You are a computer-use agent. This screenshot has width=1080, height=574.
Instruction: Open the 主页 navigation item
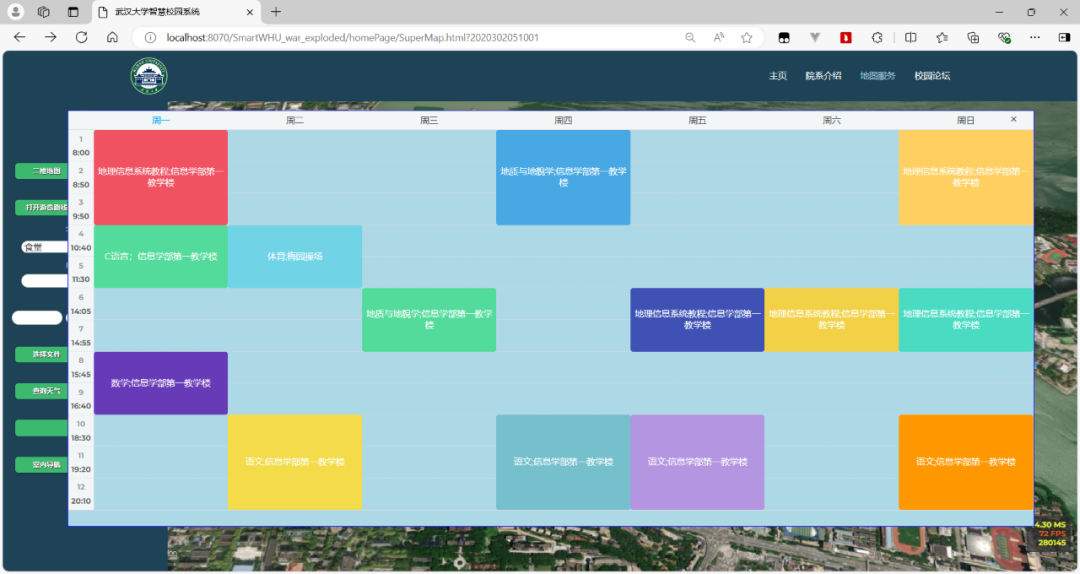[777, 76]
